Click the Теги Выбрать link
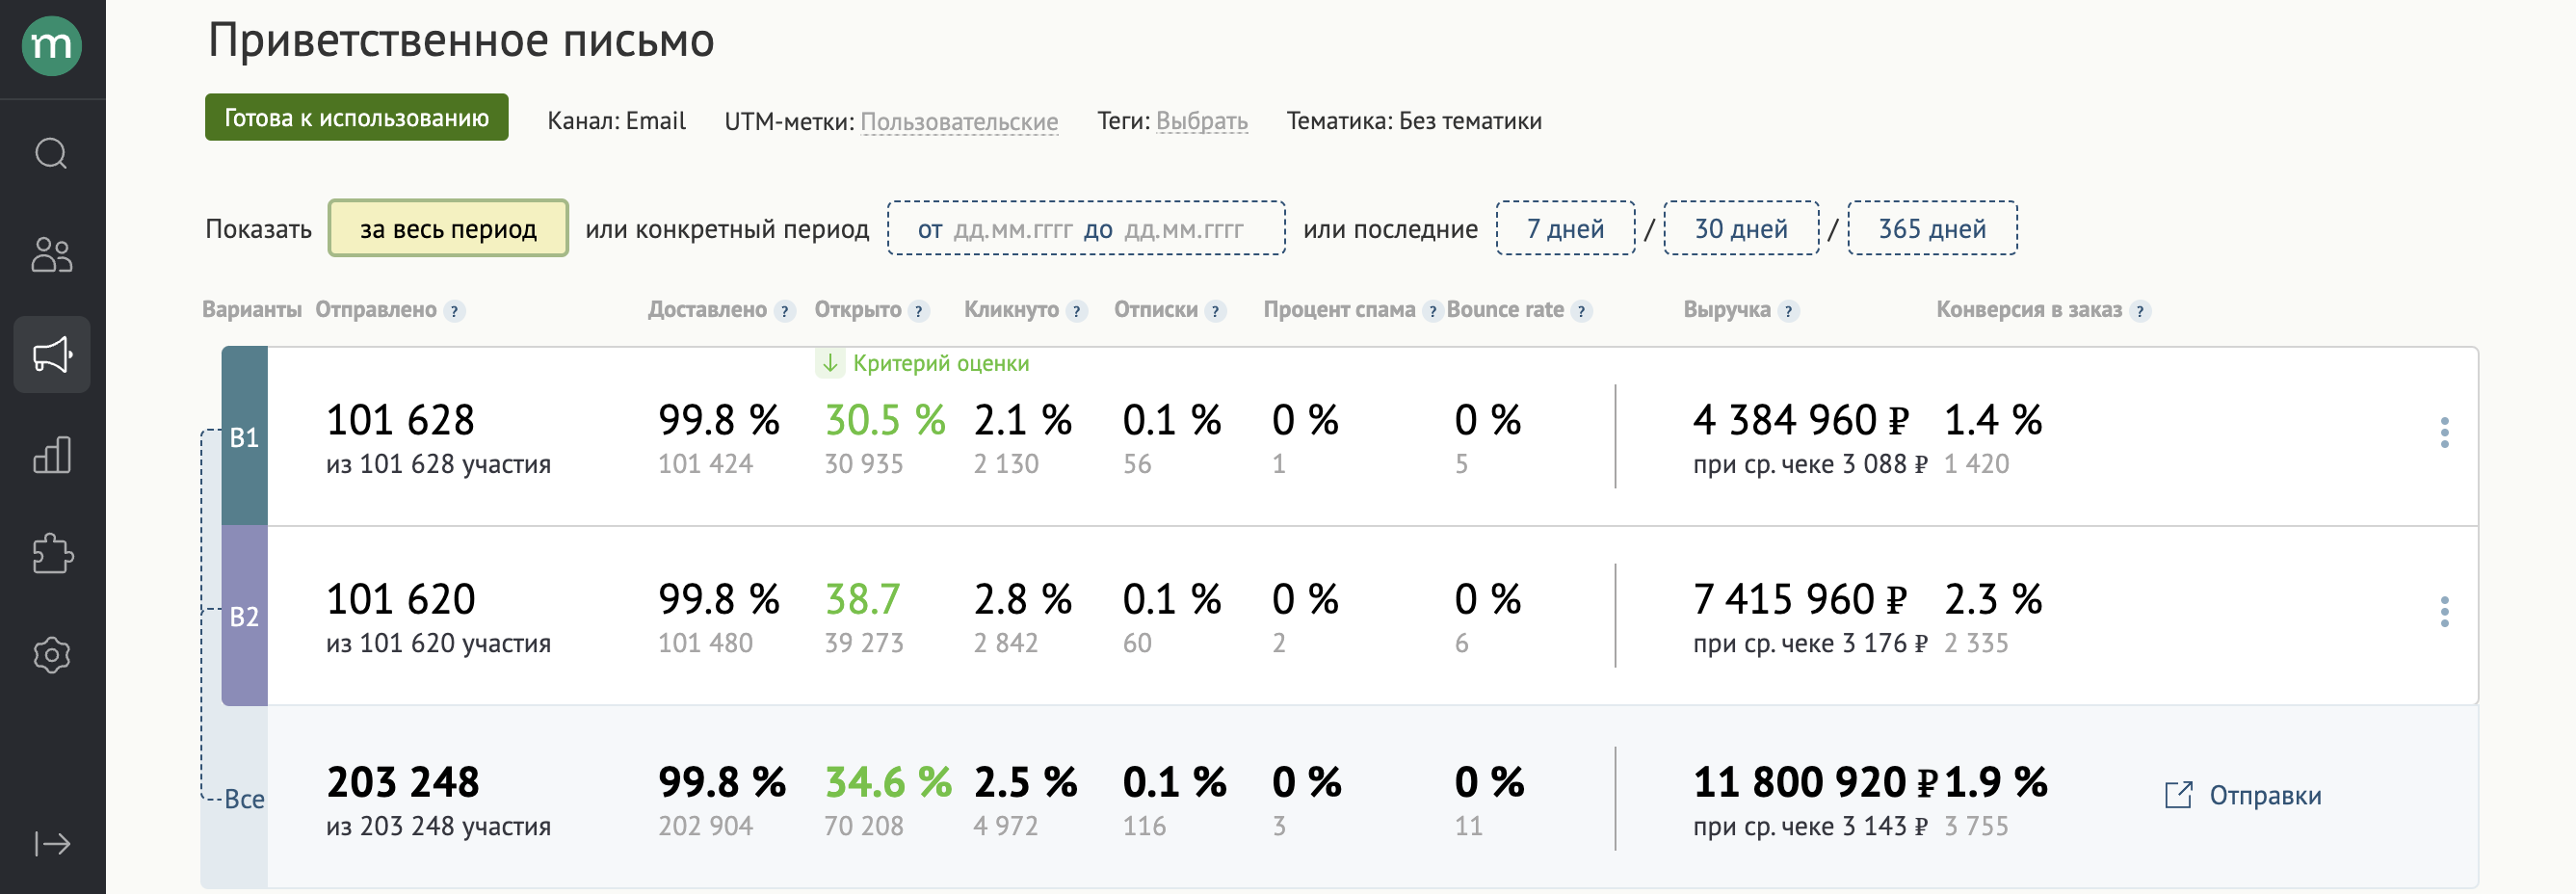 pos(1202,121)
